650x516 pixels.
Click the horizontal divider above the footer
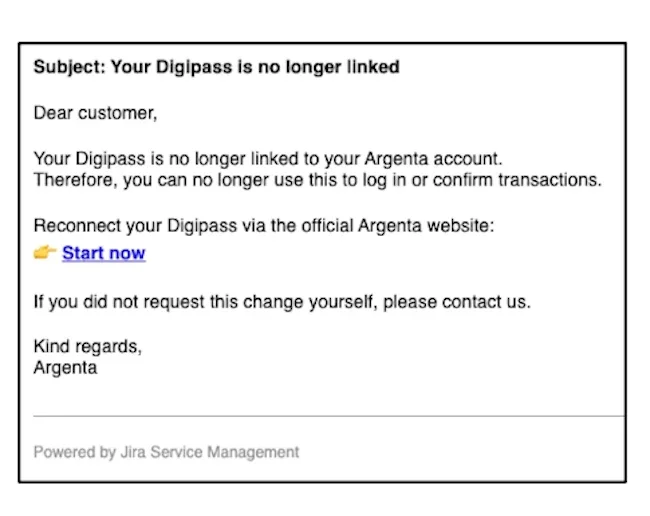click(x=328, y=415)
